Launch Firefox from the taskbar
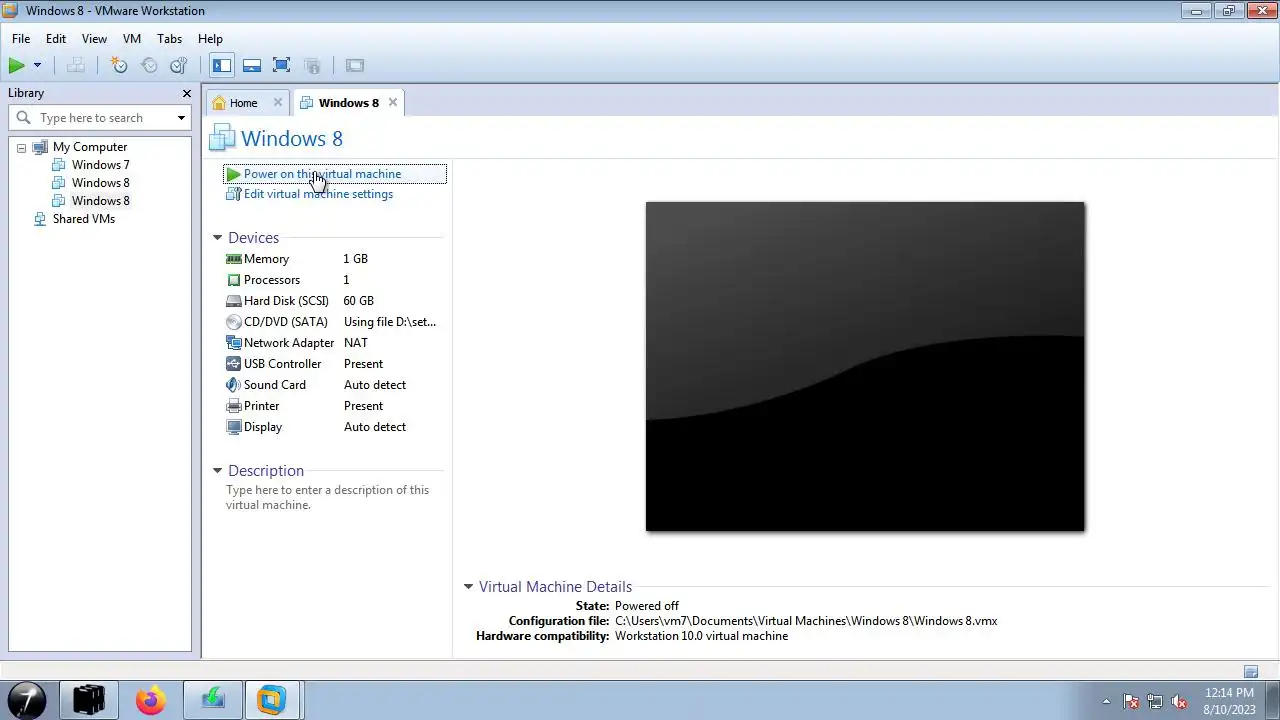Screen dimensions: 1280x720 151,700
